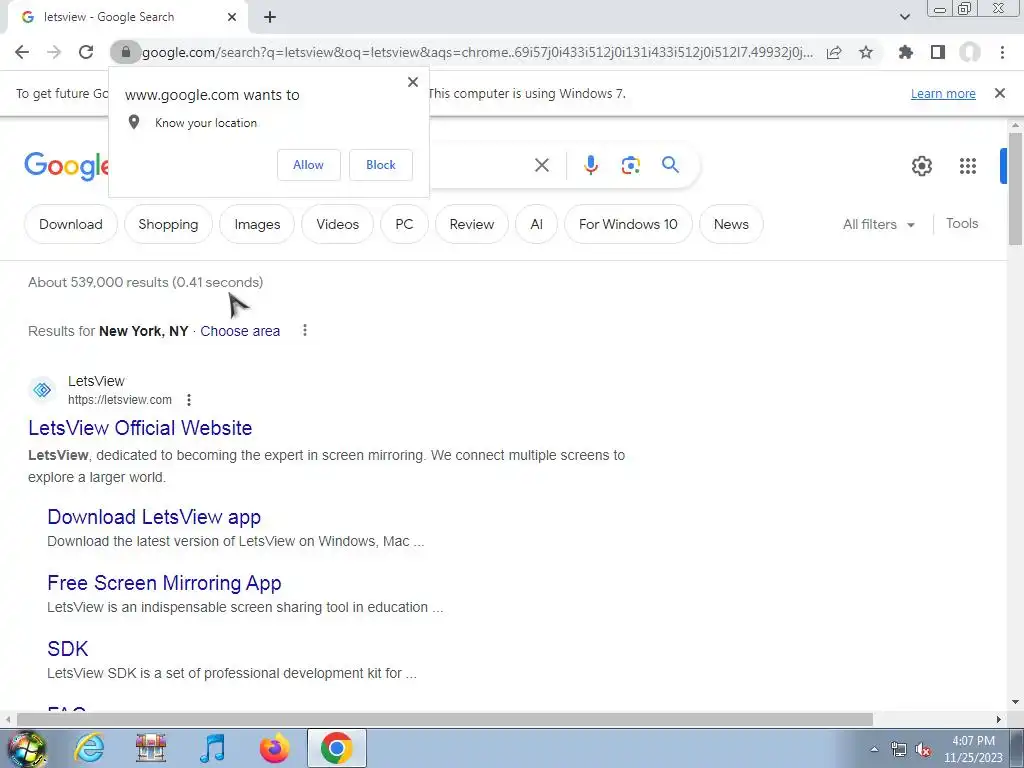Dismiss the Windows 7 notification bar
Screen dimensions: 1024x768
(1000, 93)
